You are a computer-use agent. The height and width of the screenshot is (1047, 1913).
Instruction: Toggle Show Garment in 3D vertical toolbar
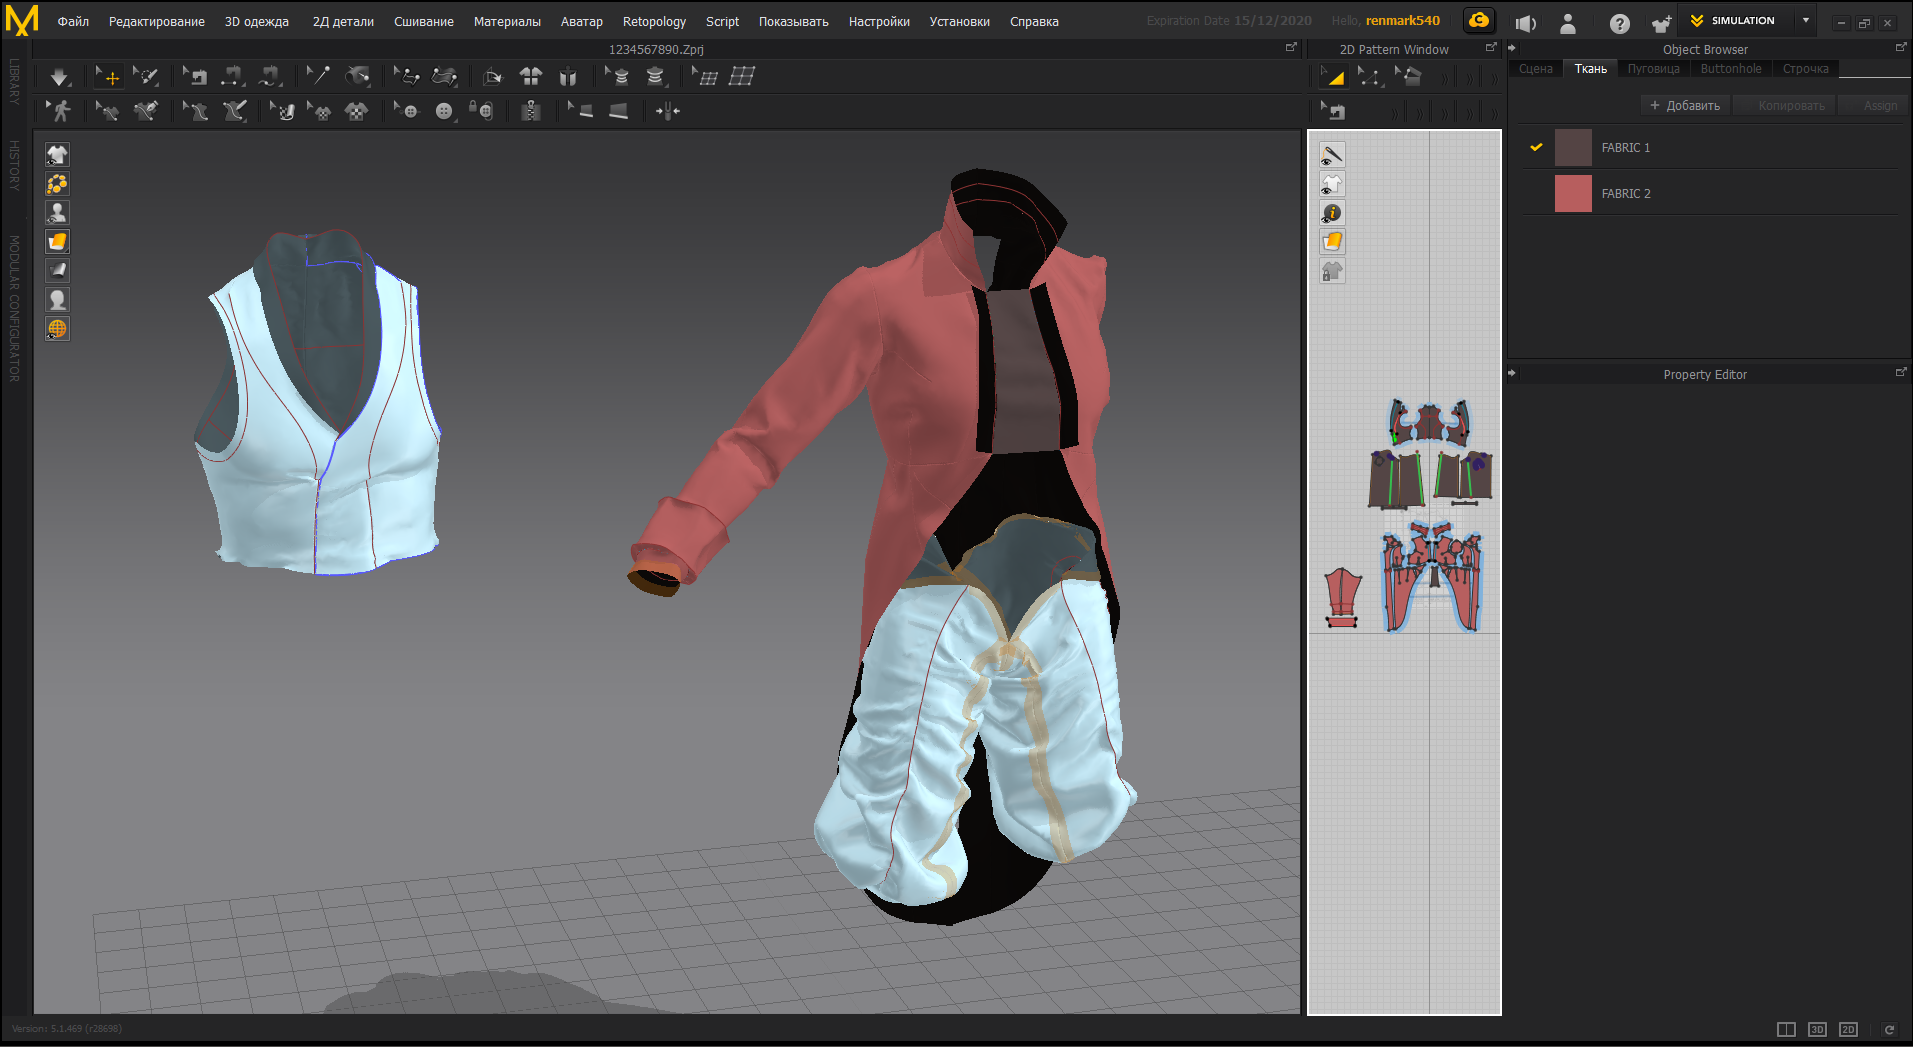(57, 154)
